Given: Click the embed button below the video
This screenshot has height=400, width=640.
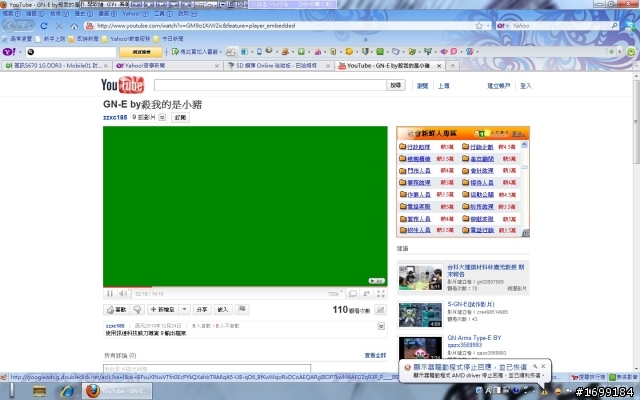Looking at the screenshot, I should [223, 310].
